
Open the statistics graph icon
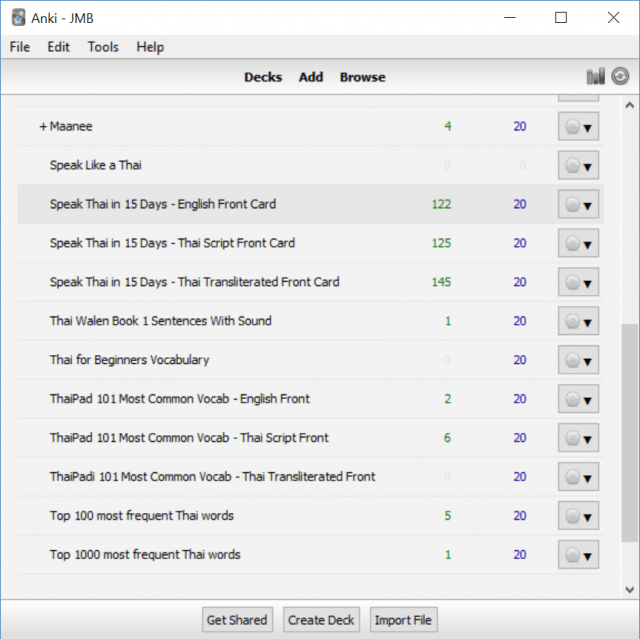pos(595,76)
